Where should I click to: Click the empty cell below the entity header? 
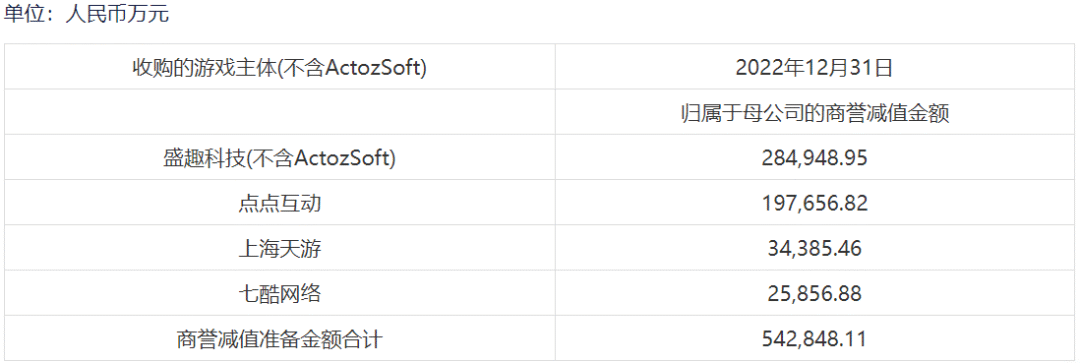[280, 113]
